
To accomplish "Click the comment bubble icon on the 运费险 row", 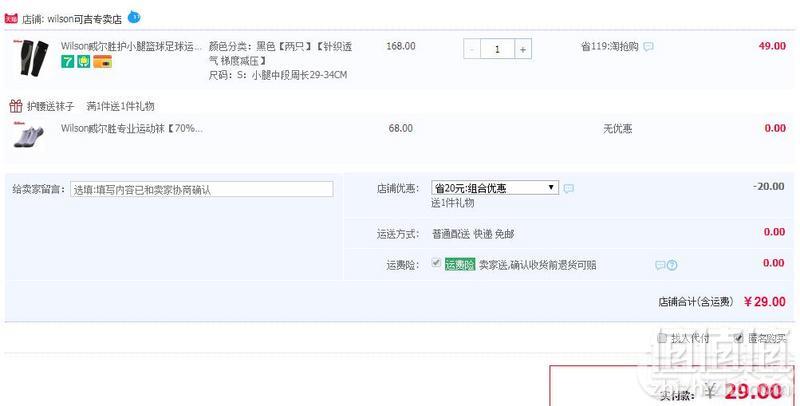I will [660, 265].
